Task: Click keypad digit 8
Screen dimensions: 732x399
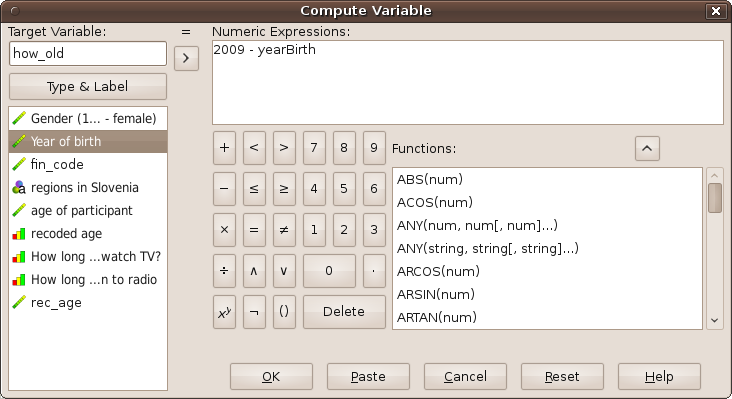Action: click(344, 148)
